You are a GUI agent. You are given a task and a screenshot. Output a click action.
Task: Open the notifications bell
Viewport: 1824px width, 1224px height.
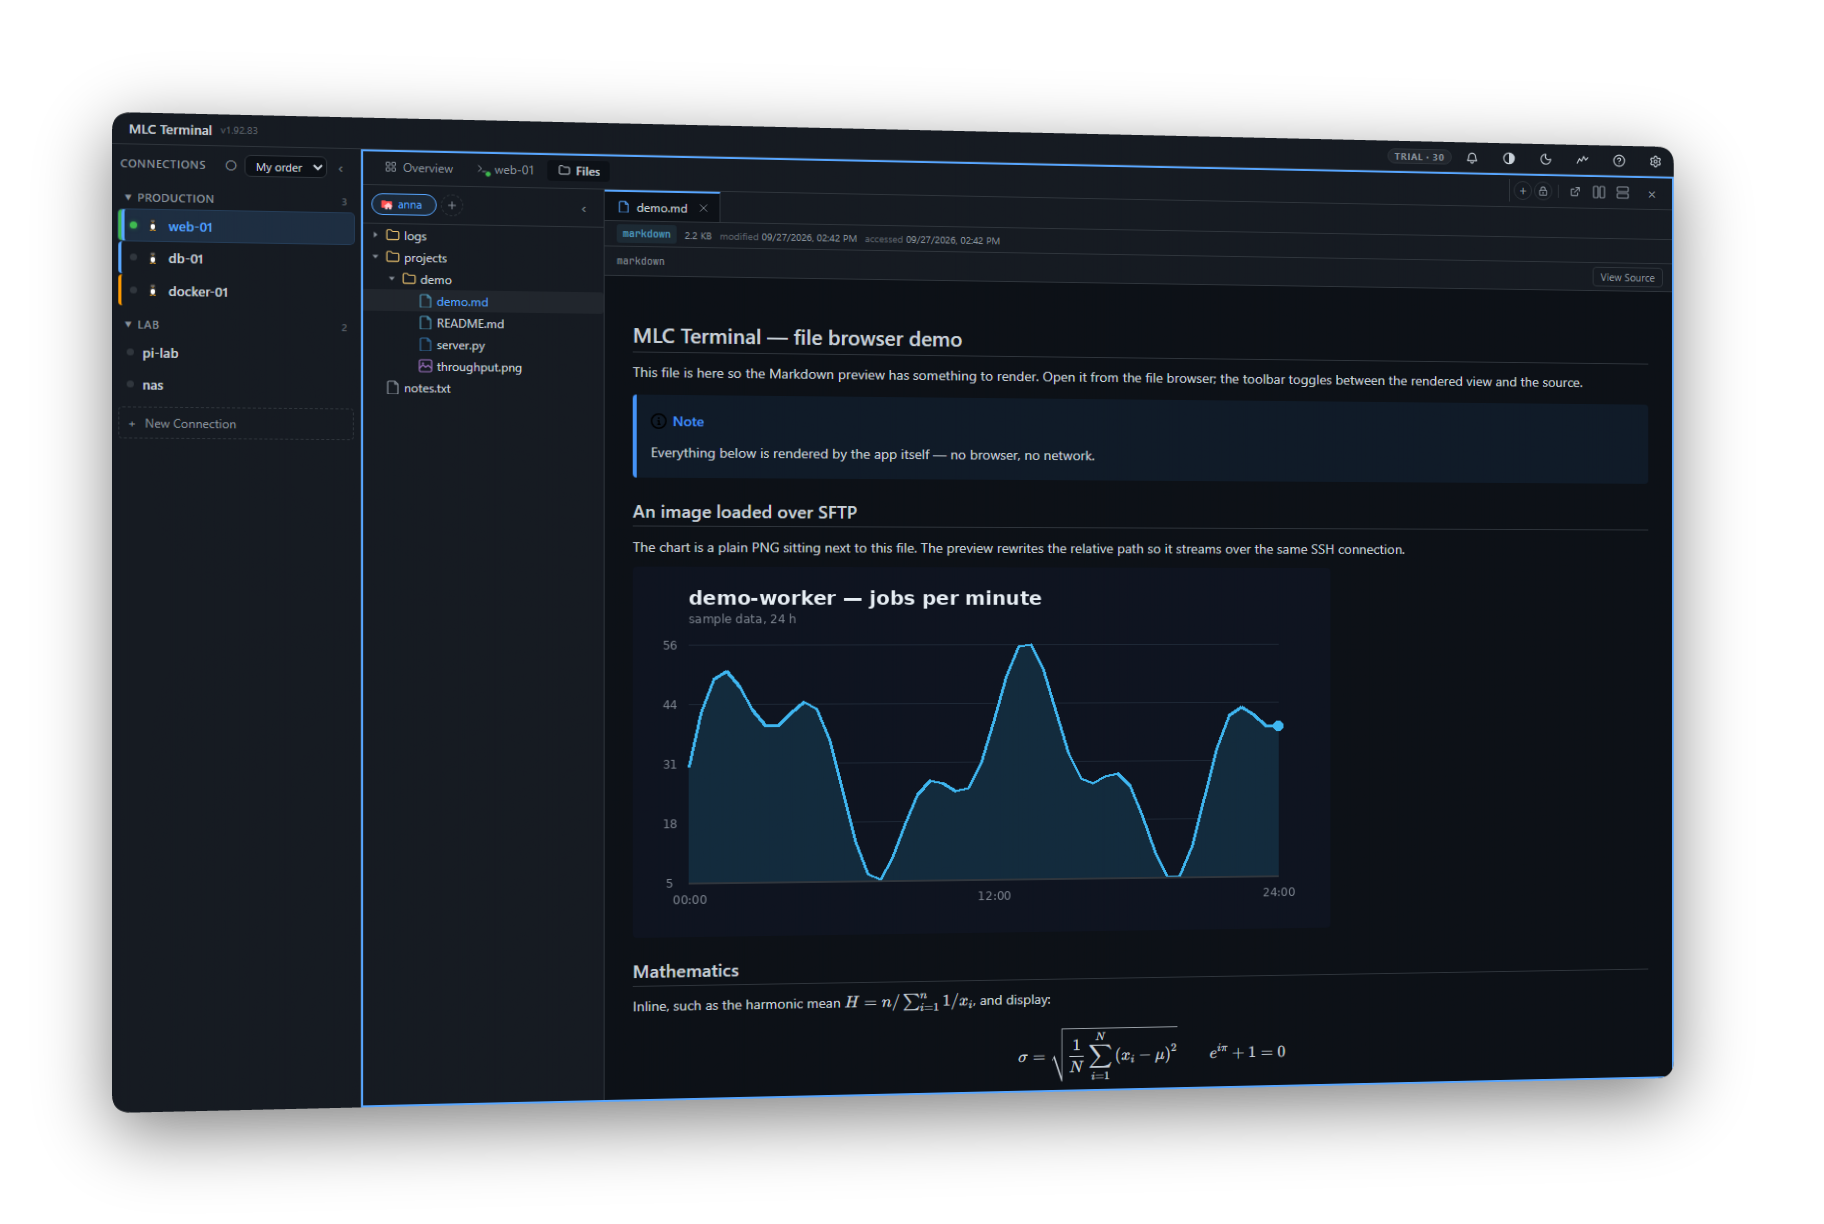click(x=1471, y=158)
